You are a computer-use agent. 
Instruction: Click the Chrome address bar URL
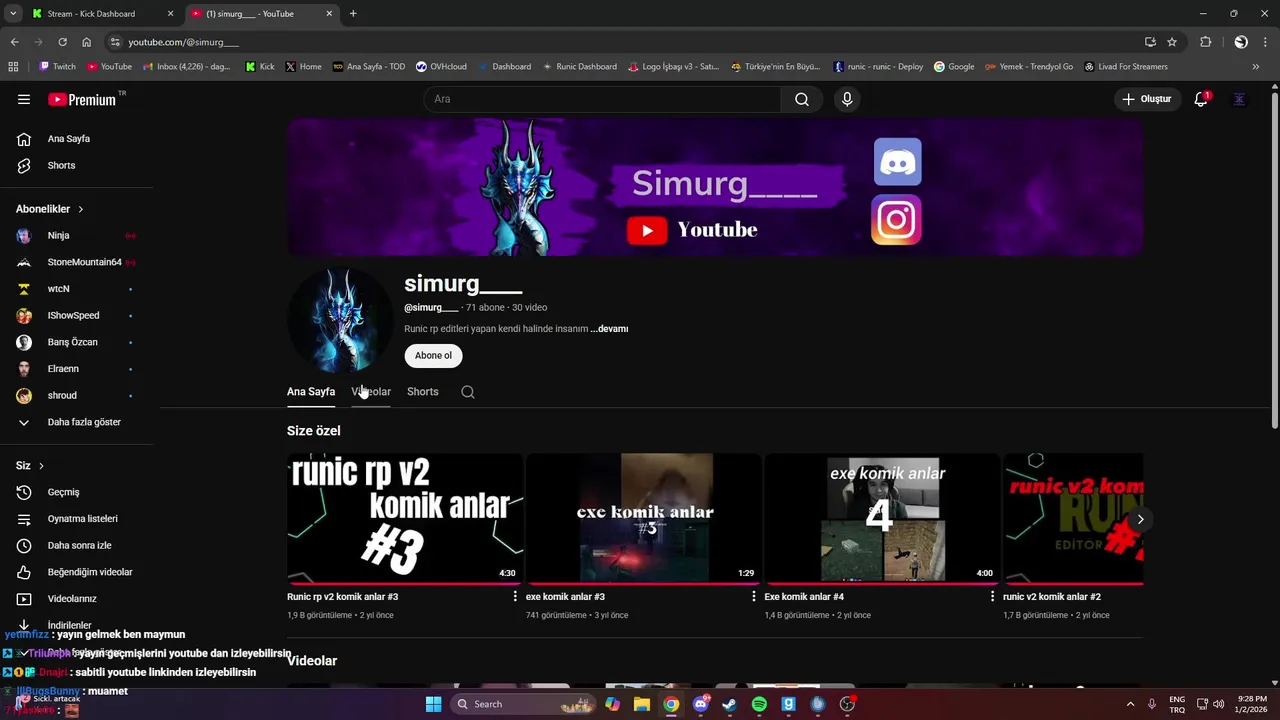tap(183, 42)
